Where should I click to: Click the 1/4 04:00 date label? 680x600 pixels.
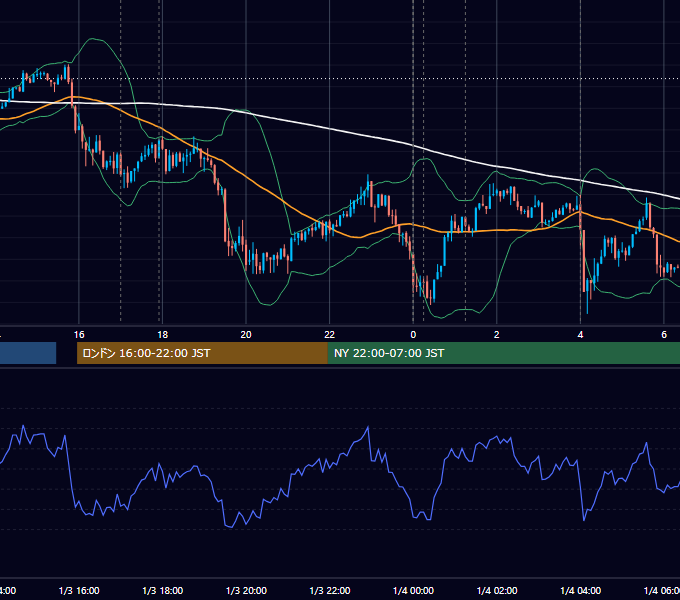point(581,591)
